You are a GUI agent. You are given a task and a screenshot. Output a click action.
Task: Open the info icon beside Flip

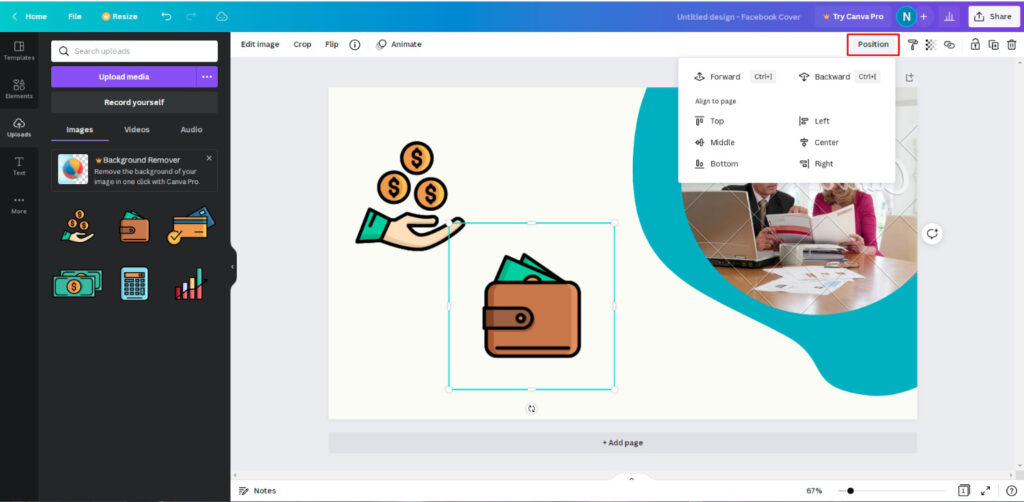[355, 45]
